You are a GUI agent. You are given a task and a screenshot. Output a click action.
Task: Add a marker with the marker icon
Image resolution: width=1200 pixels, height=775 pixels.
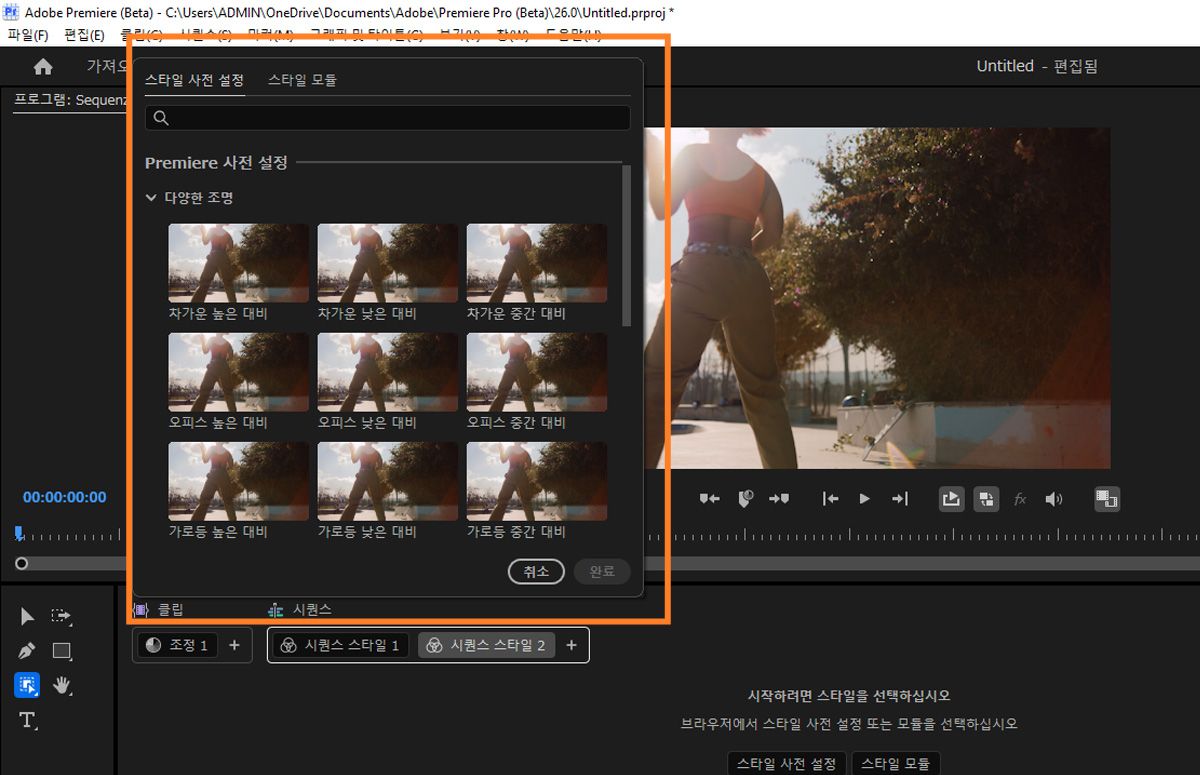[x=745, y=499]
